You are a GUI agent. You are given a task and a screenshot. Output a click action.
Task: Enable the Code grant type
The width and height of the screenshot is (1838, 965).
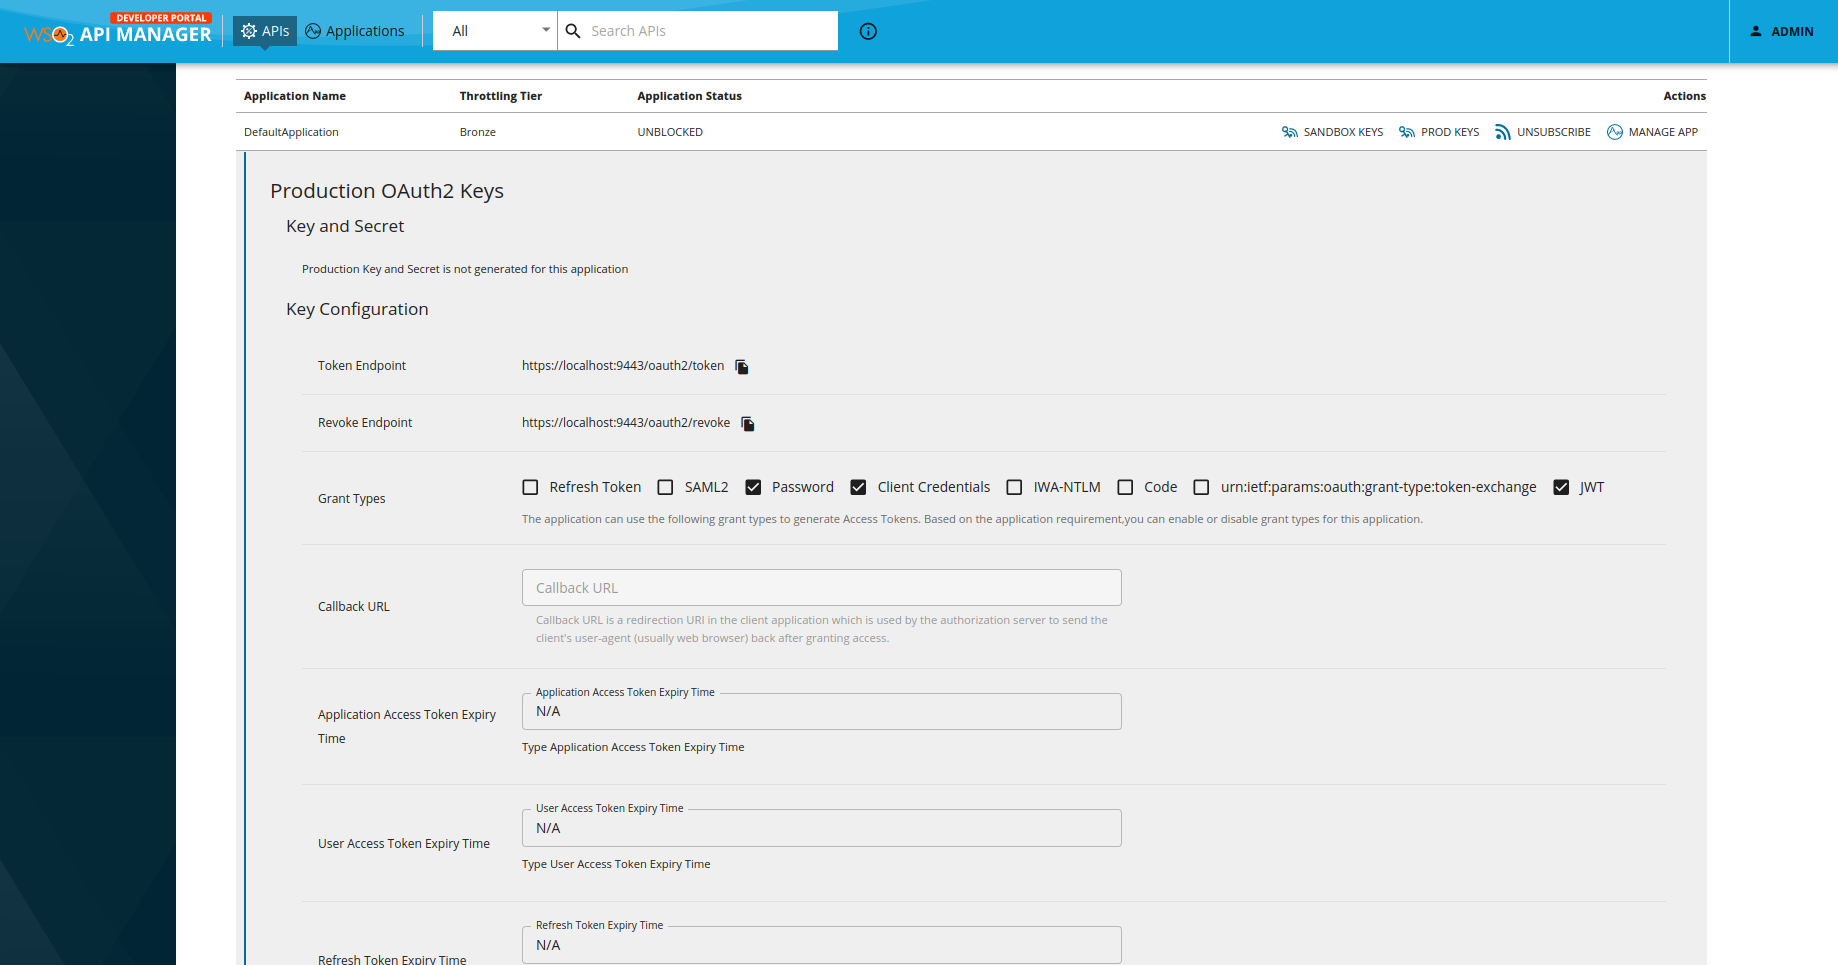coord(1125,487)
